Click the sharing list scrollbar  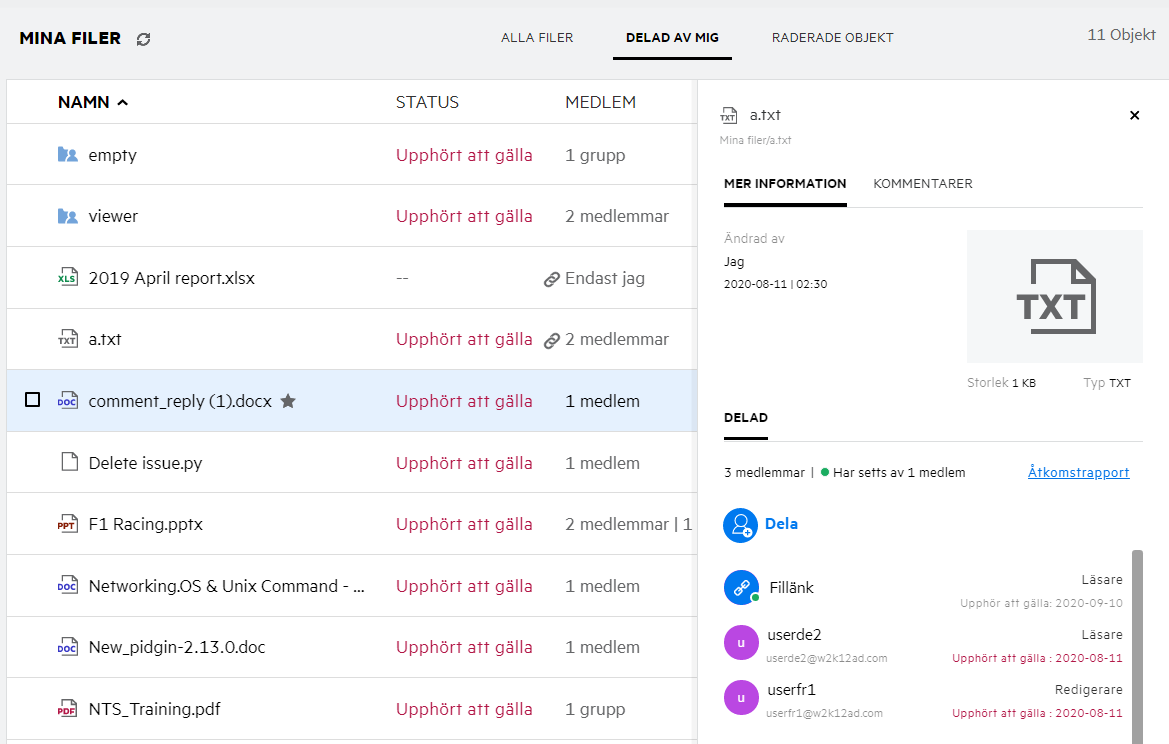click(x=1137, y=640)
